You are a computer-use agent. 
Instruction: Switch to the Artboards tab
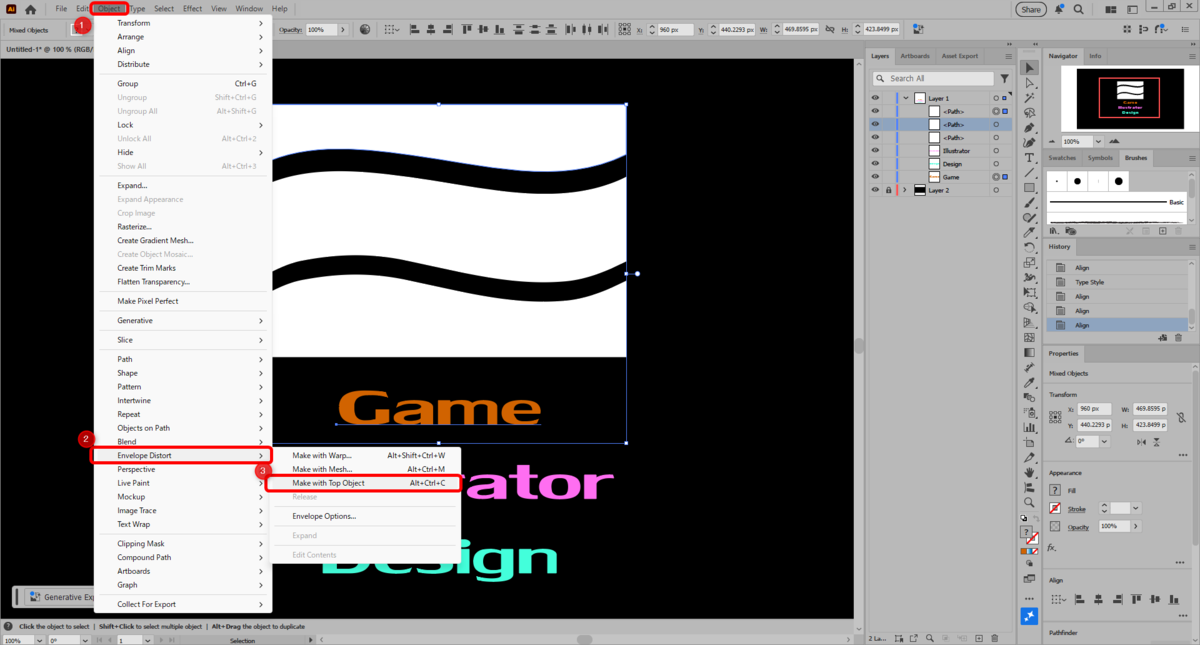click(915, 56)
